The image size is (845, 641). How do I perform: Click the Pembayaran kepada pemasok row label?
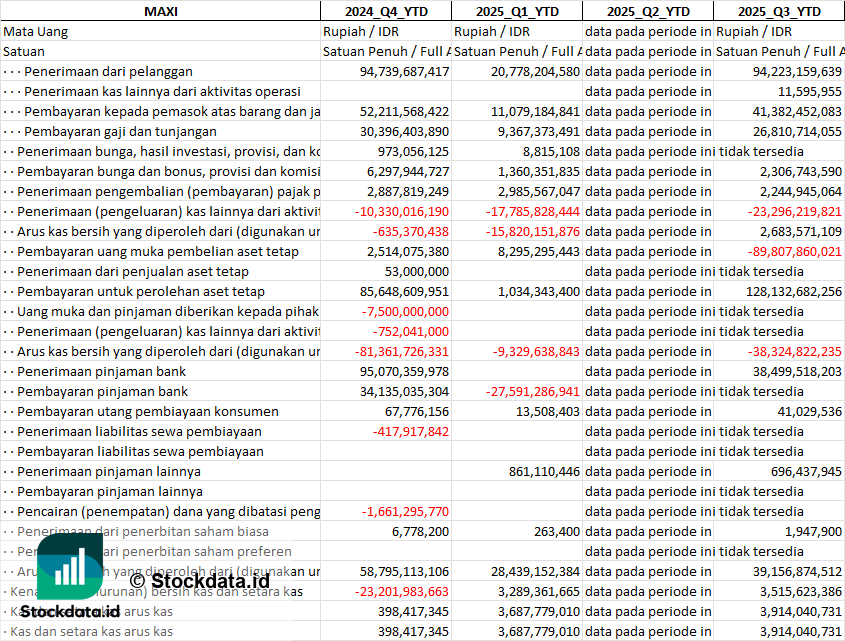click(172, 111)
